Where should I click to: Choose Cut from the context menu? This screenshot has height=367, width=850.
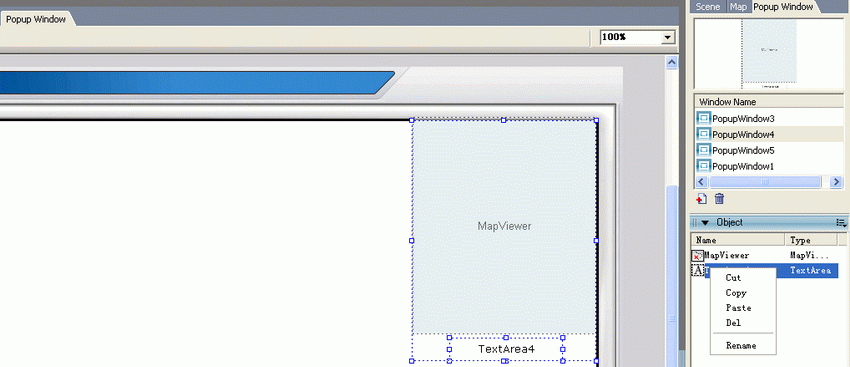(x=733, y=278)
